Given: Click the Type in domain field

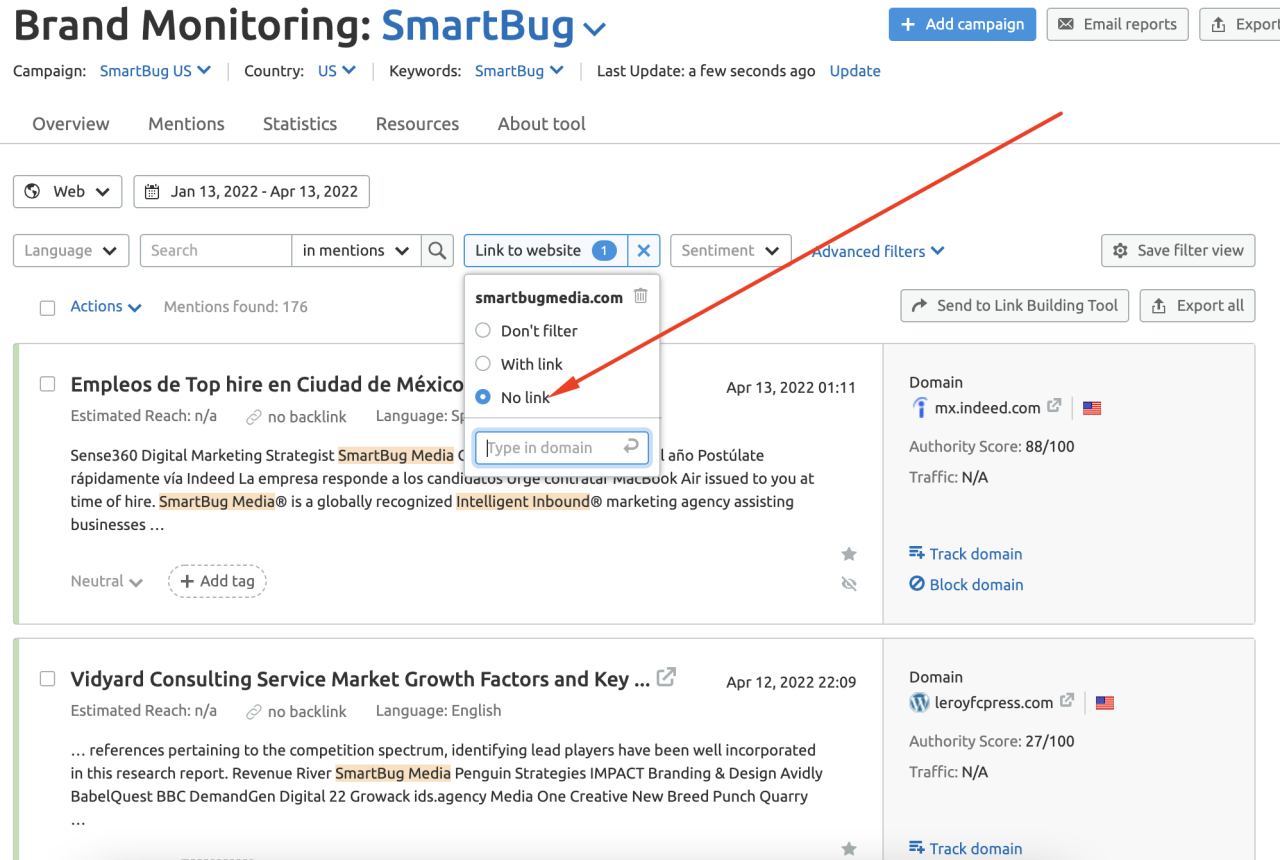Looking at the screenshot, I should pyautogui.click(x=551, y=448).
